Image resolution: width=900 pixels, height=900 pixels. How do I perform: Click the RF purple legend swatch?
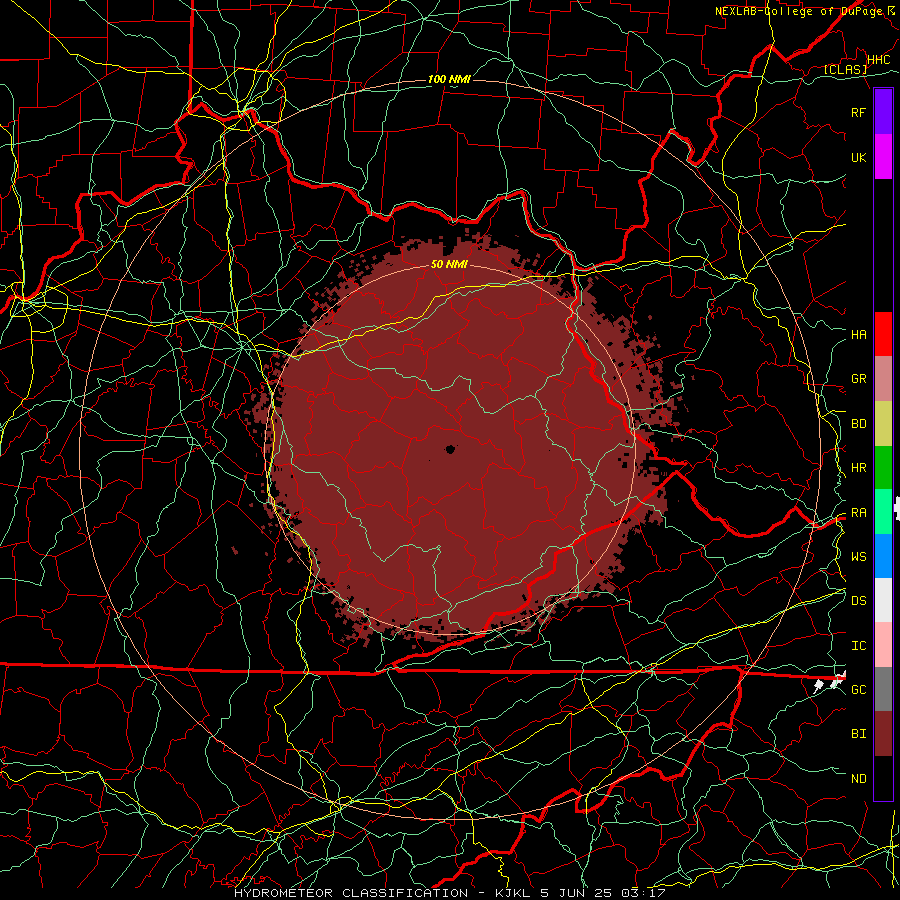pyautogui.click(x=883, y=112)
